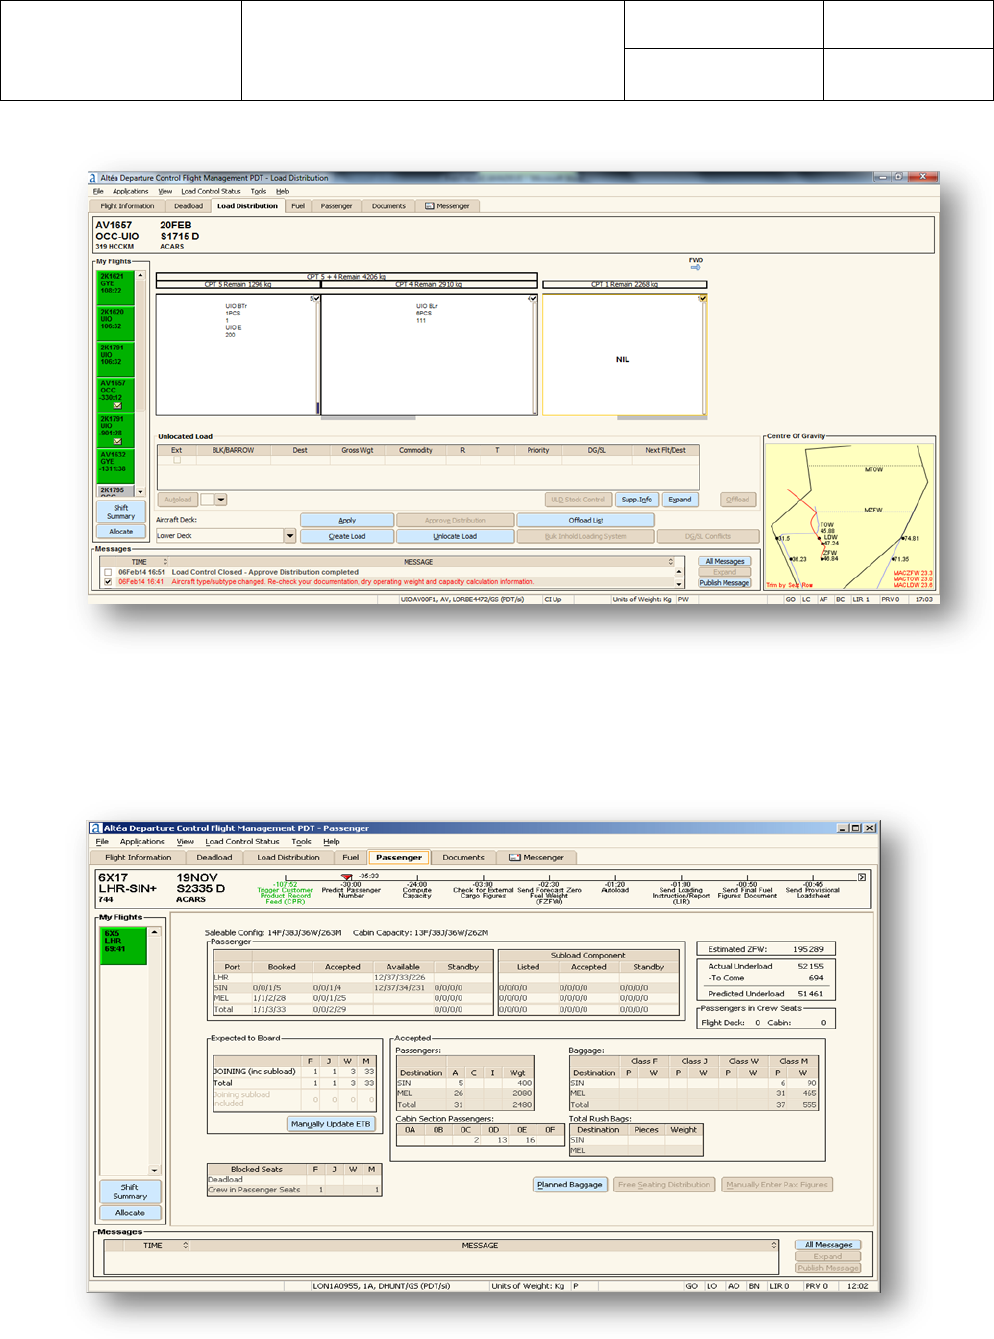Open the small dropdown beside Autoload button

(221, 499)
